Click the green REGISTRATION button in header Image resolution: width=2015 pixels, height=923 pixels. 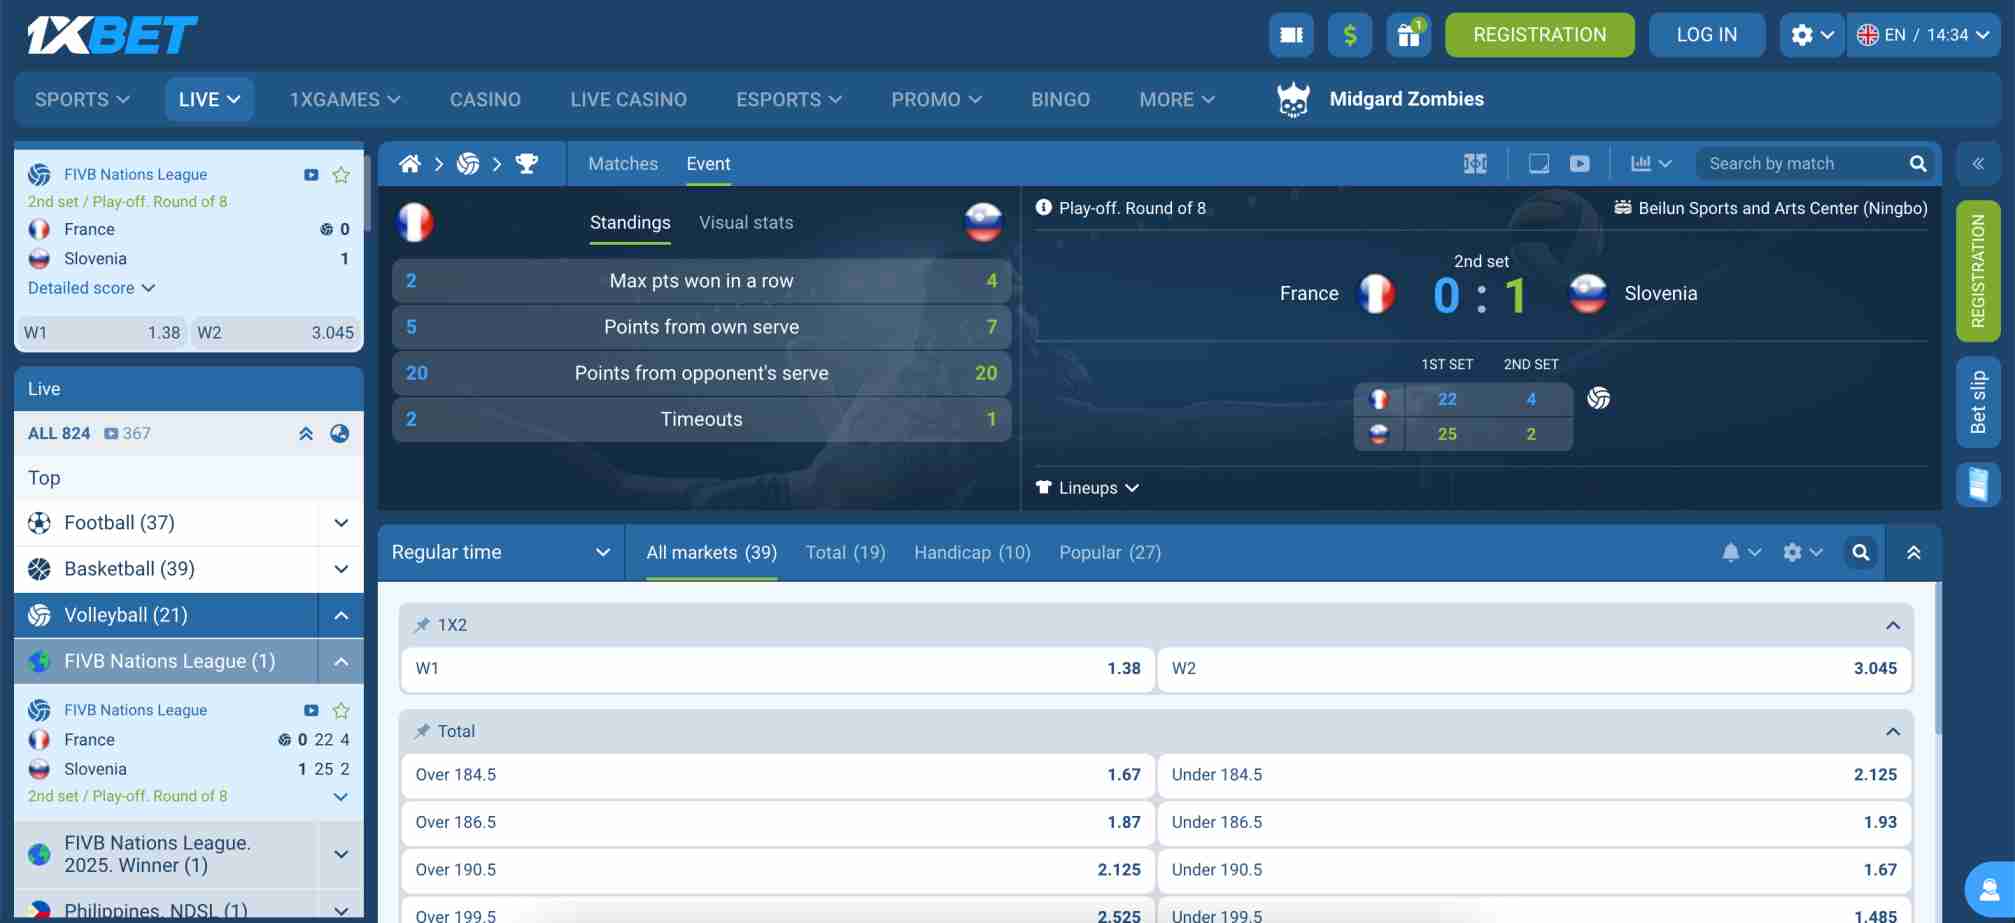click(1539, 35)
